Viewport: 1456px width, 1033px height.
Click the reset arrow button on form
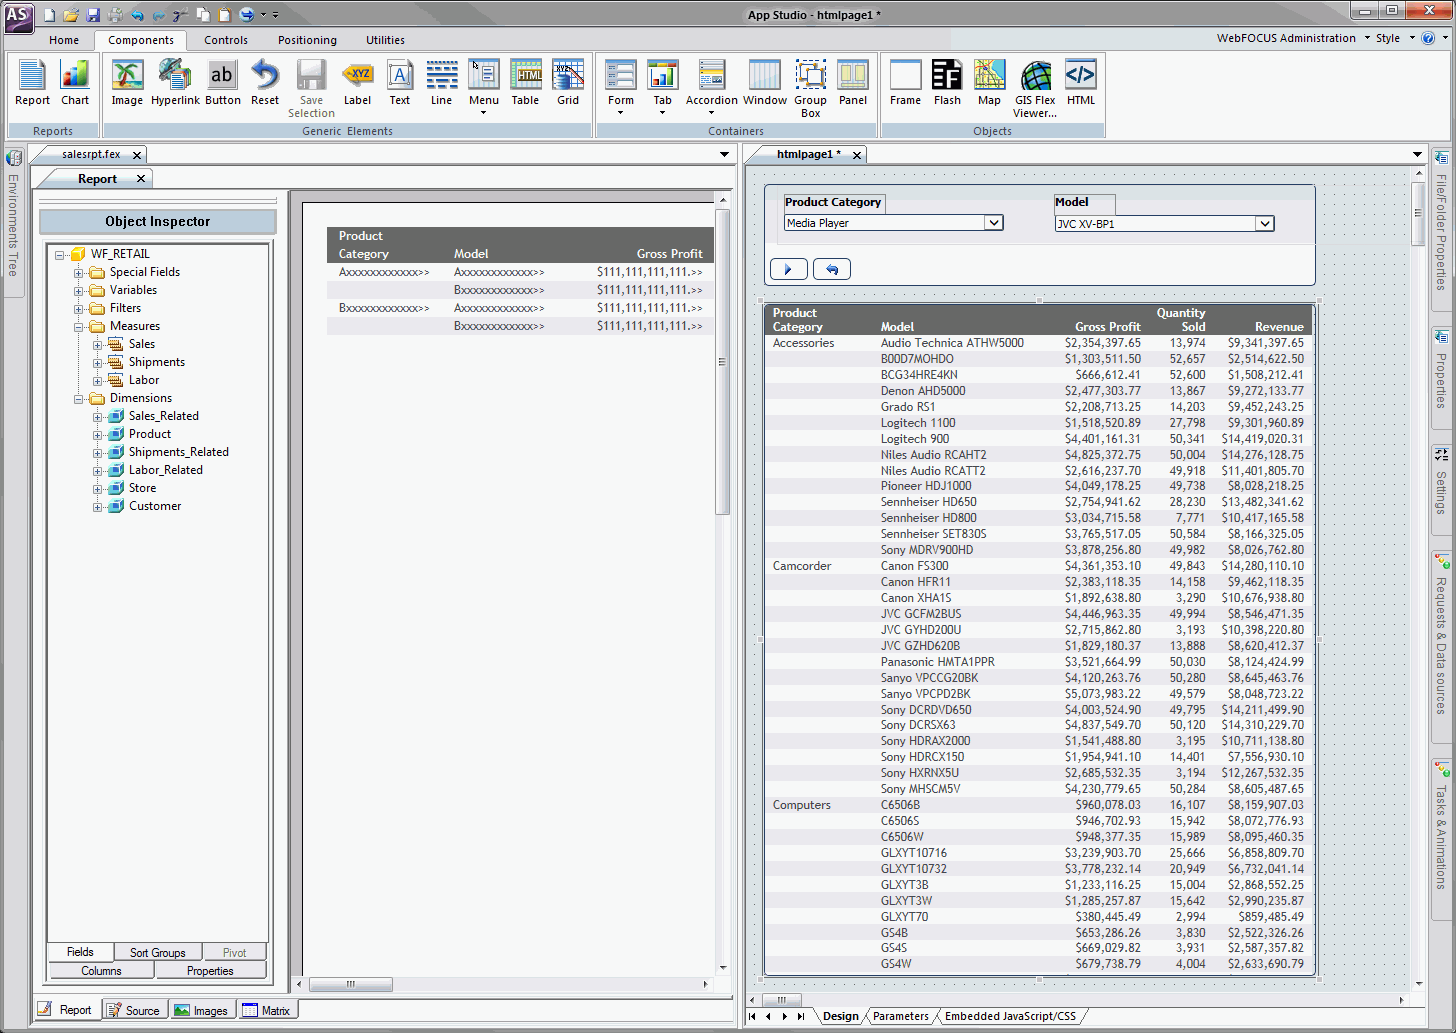pos(832,269)
